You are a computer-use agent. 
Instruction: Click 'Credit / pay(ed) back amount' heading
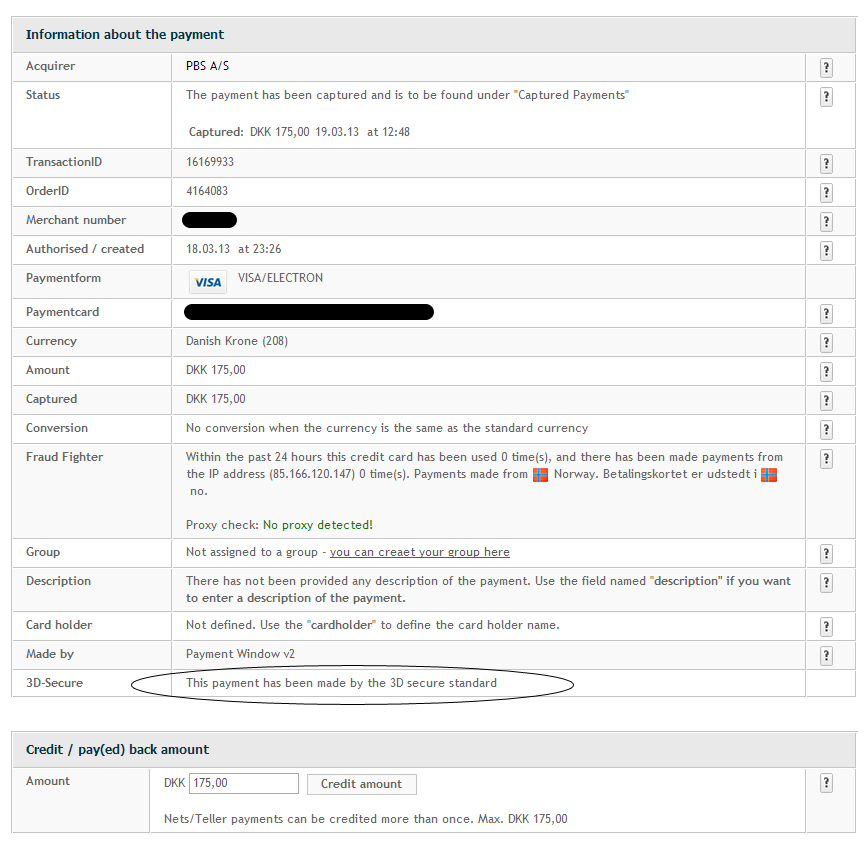pyautogui.click(x=117, y=750)
